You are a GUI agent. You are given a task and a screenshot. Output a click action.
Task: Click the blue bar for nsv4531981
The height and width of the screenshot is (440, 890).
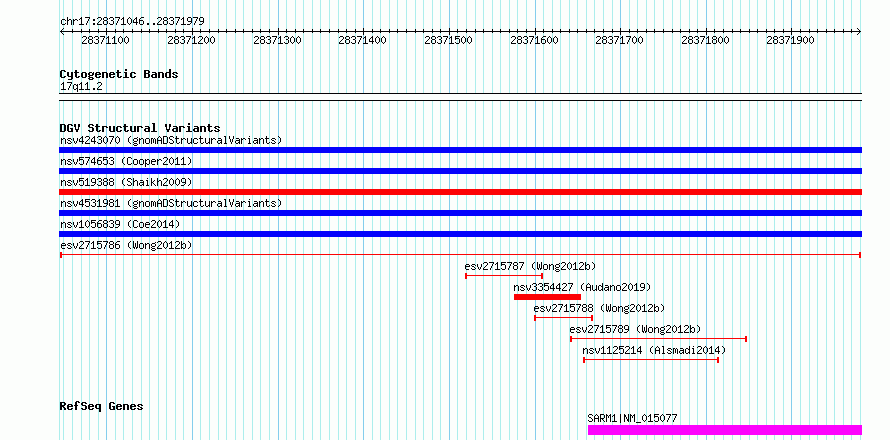[x=460, y=213]
